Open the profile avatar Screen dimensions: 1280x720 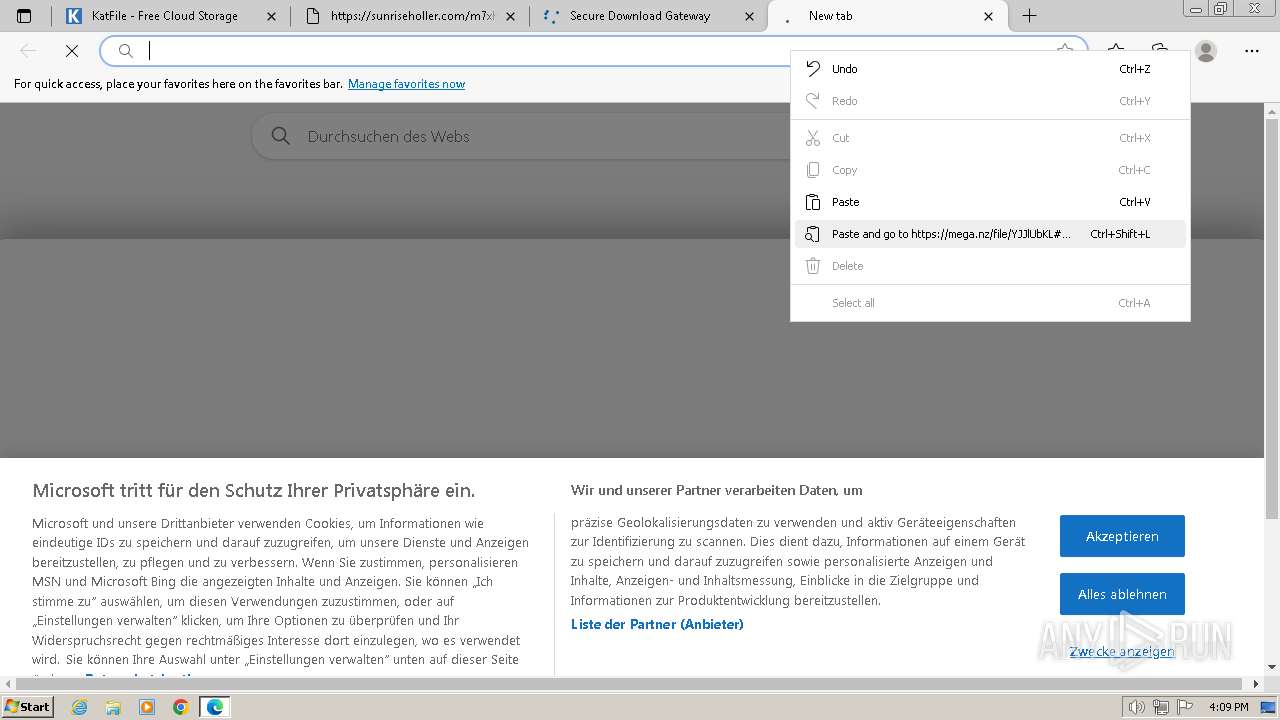1206,51
